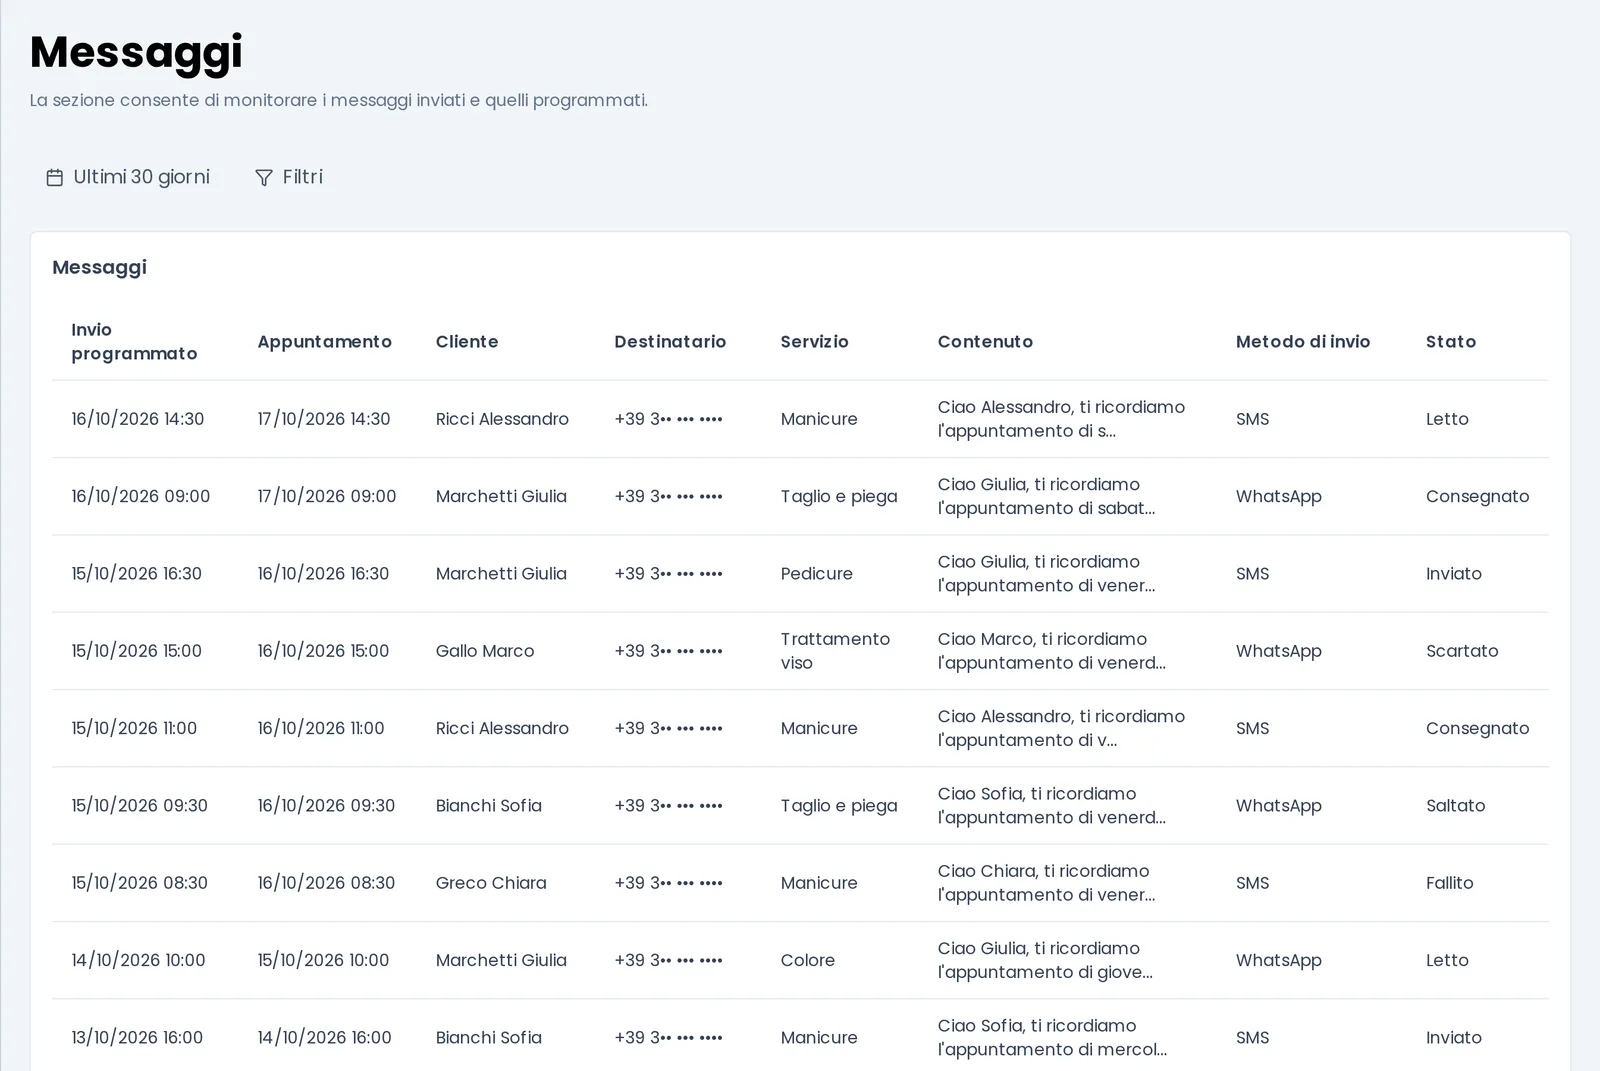Open the Filtri button
Screen dimensions: 1600x1071
click(x=289, y=177)
